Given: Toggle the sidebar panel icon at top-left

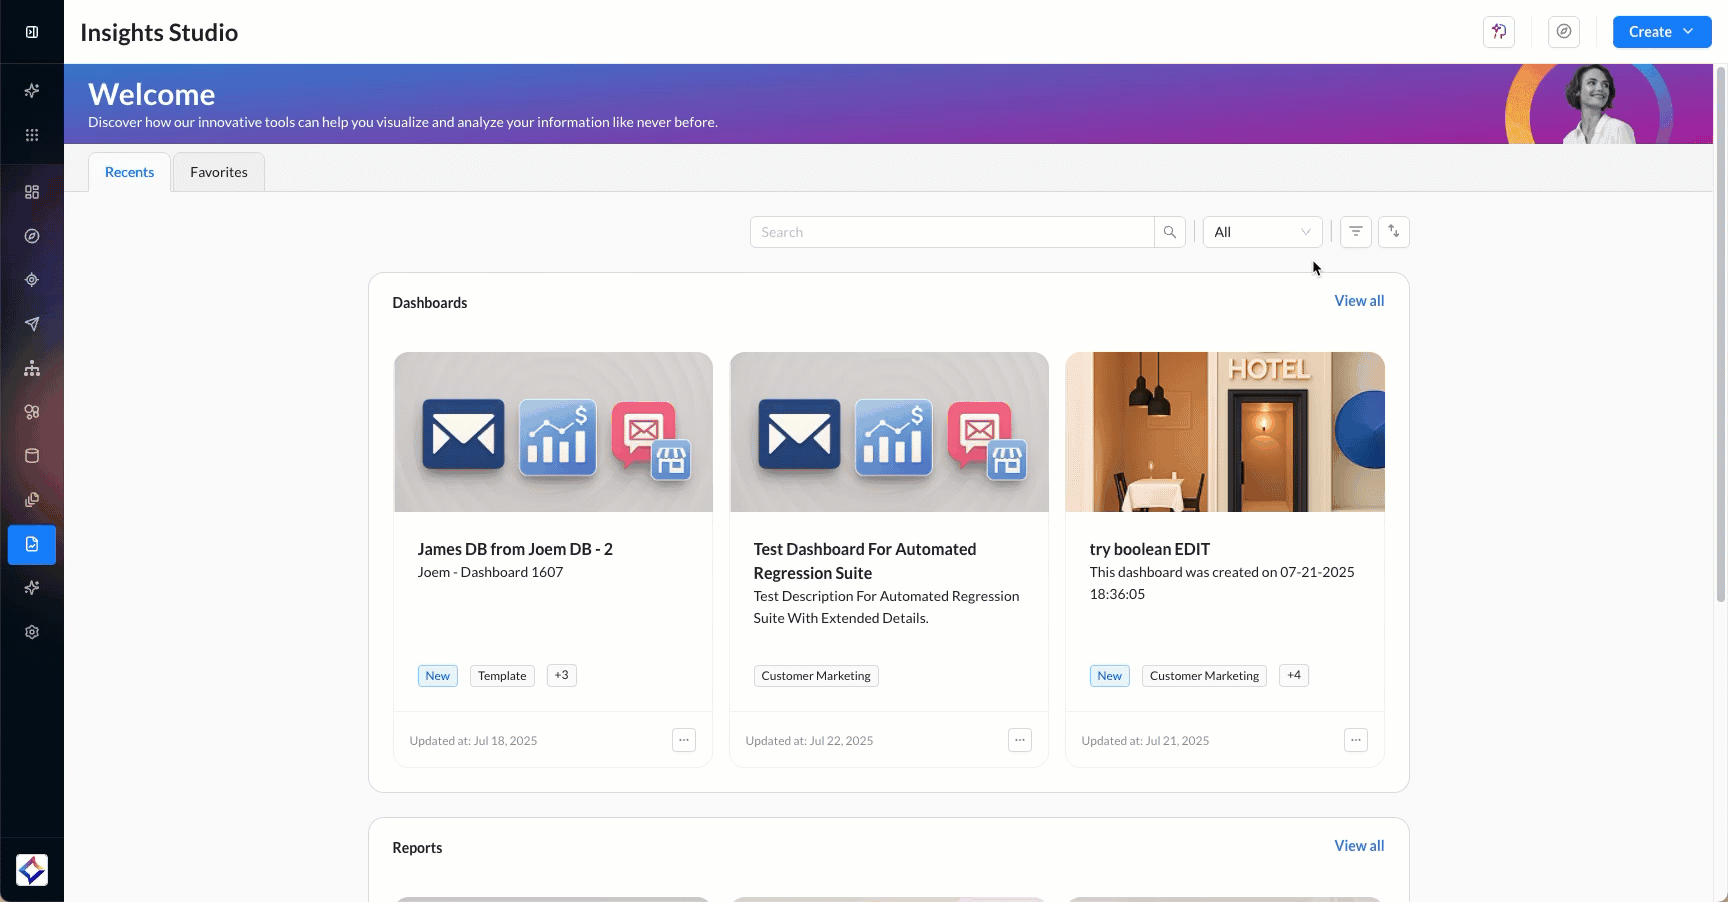Looking at the screenshot, I should [32, 32].
